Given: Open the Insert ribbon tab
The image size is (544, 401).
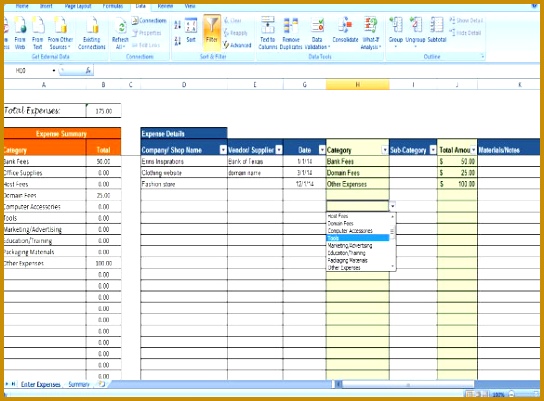Looking at the screenshot, I should tap(46, 6).
